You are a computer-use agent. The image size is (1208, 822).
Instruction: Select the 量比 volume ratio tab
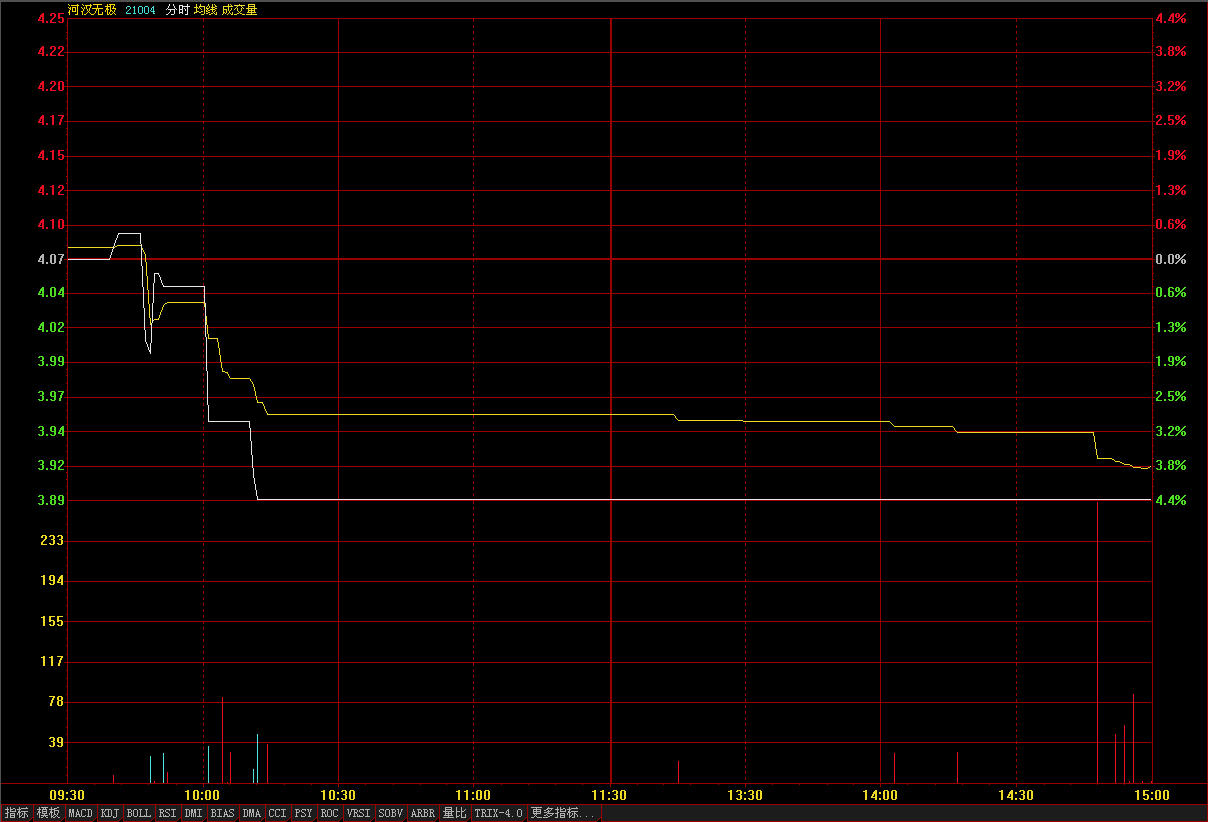455,813
